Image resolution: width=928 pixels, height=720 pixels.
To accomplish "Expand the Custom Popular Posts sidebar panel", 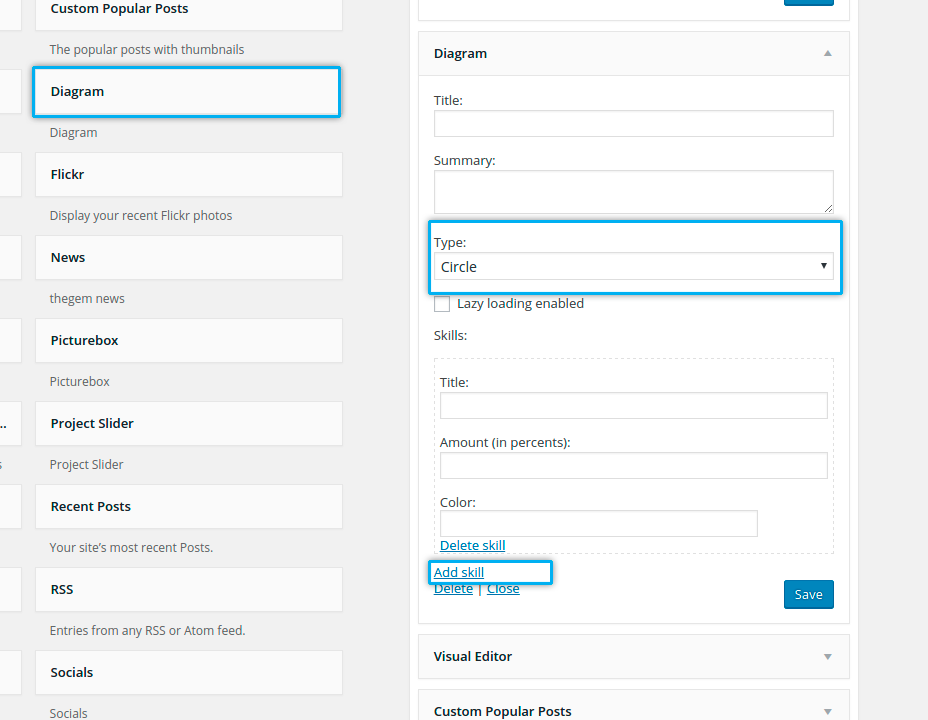I will (827, 711).
